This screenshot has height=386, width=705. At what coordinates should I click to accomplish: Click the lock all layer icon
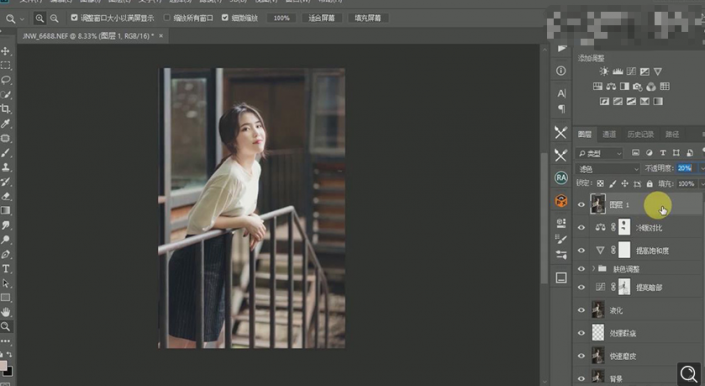(649, 183)
